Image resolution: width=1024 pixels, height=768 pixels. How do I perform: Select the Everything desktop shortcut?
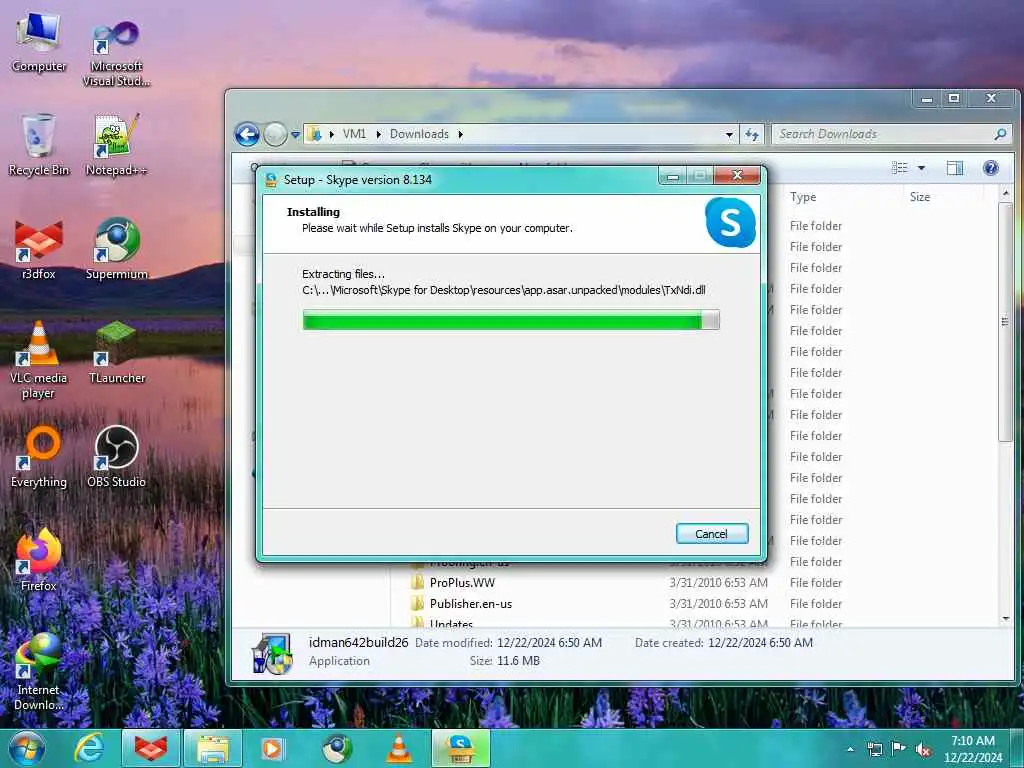[x=39, y=457]
